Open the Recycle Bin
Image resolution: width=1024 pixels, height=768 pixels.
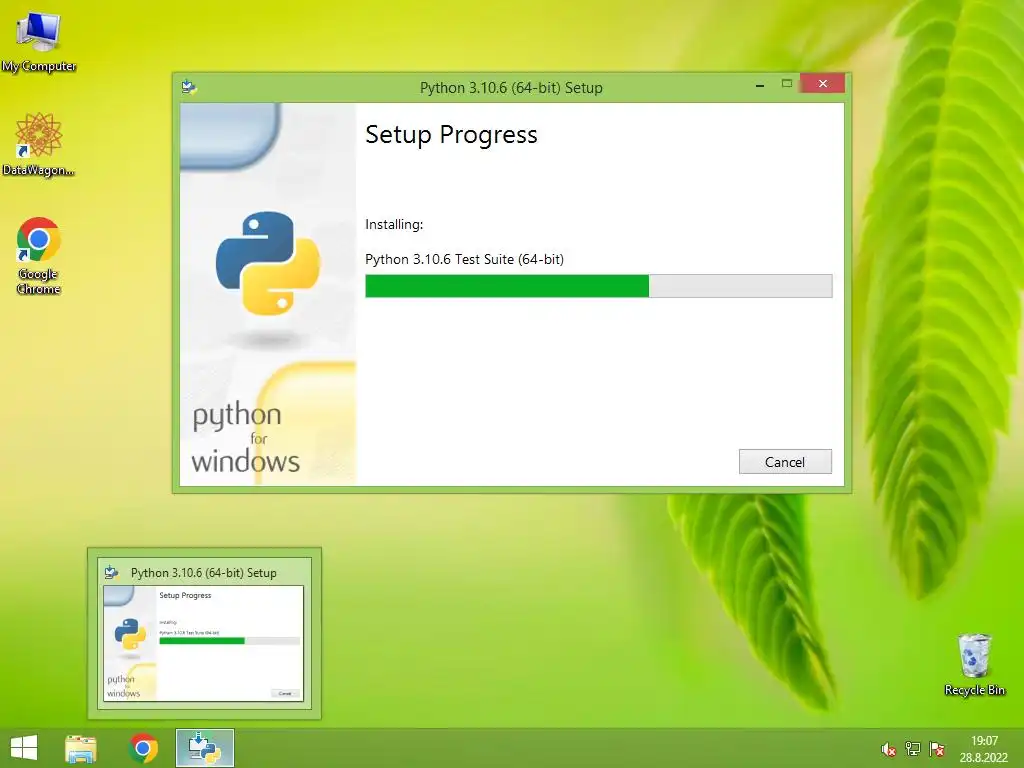pos(974,665)
